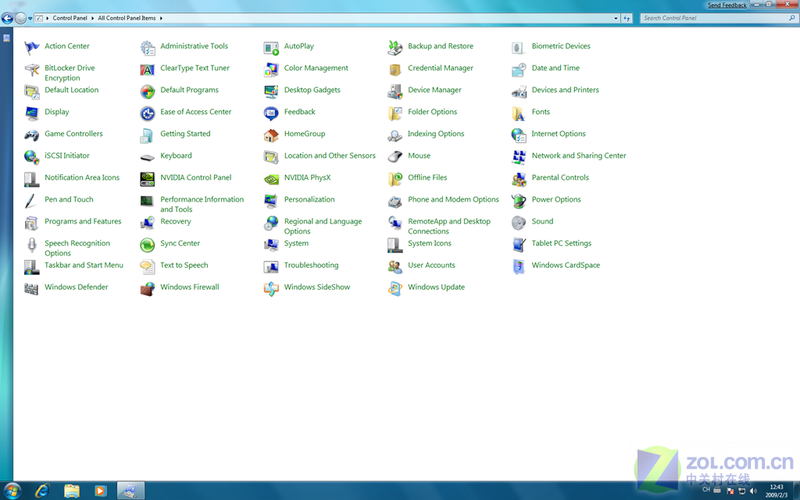The width and height of the screenshot is (800, 500).
Task: Click the Folder Options link
Action: tap(433, 112)
